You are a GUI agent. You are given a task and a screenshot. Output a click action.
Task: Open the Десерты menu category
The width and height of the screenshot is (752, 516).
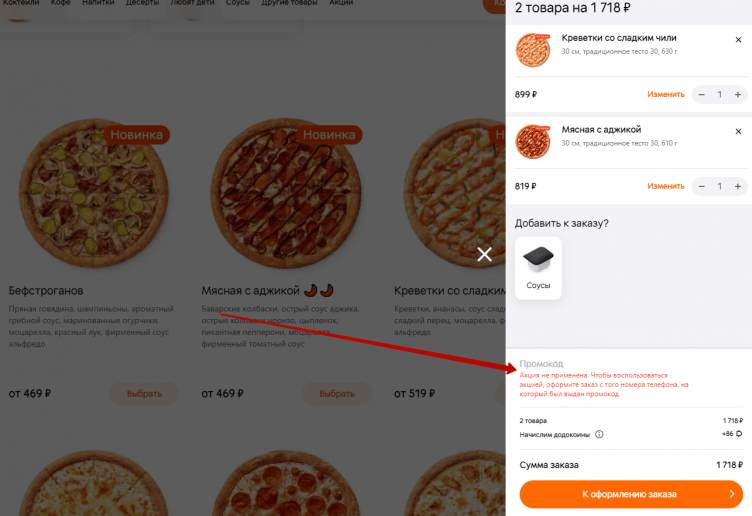(x=142, y=3)
